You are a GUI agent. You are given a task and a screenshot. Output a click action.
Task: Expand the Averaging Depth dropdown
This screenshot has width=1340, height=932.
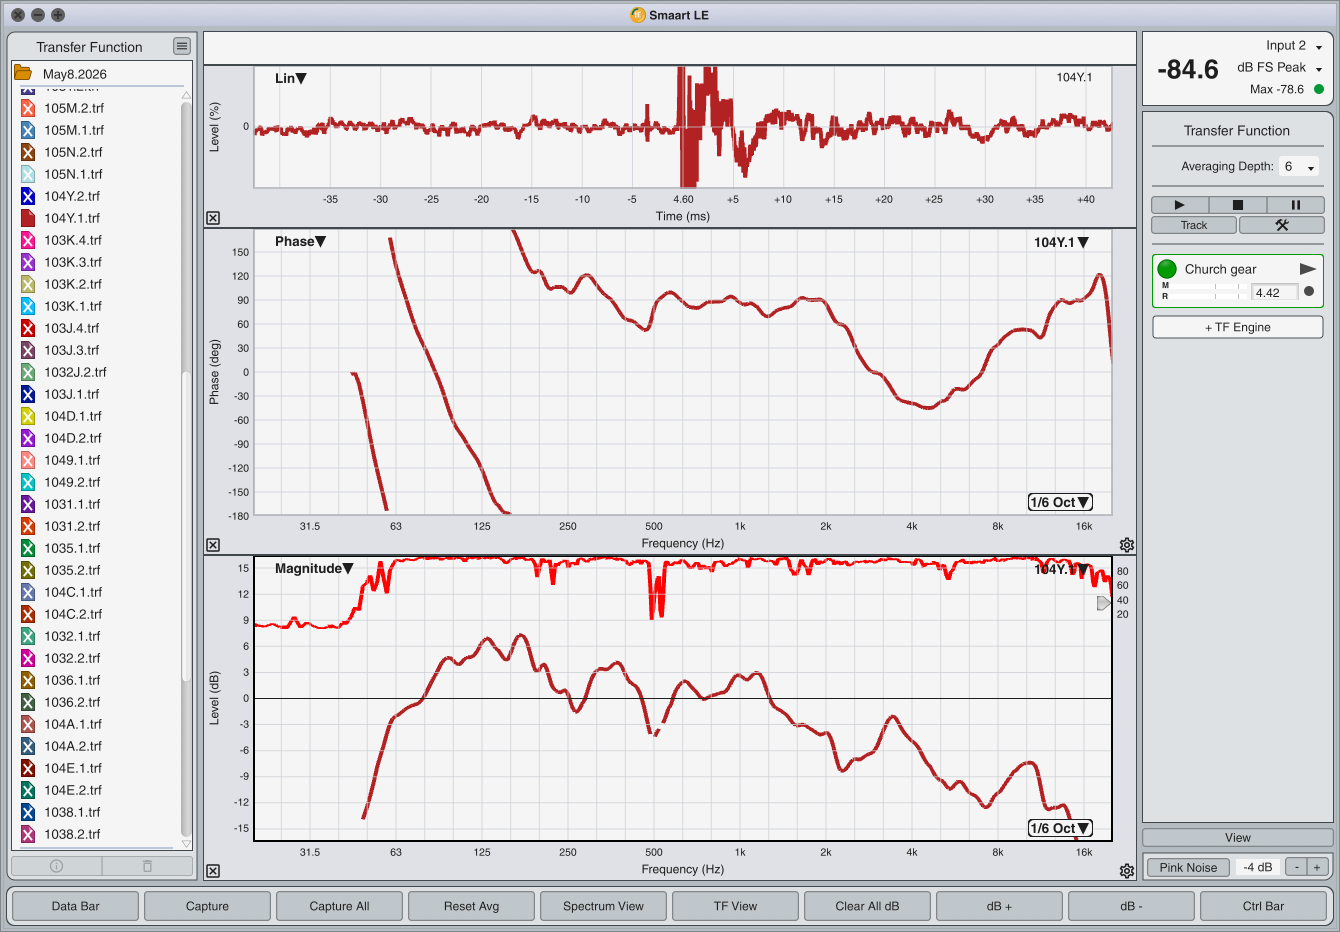point(1299,167)
